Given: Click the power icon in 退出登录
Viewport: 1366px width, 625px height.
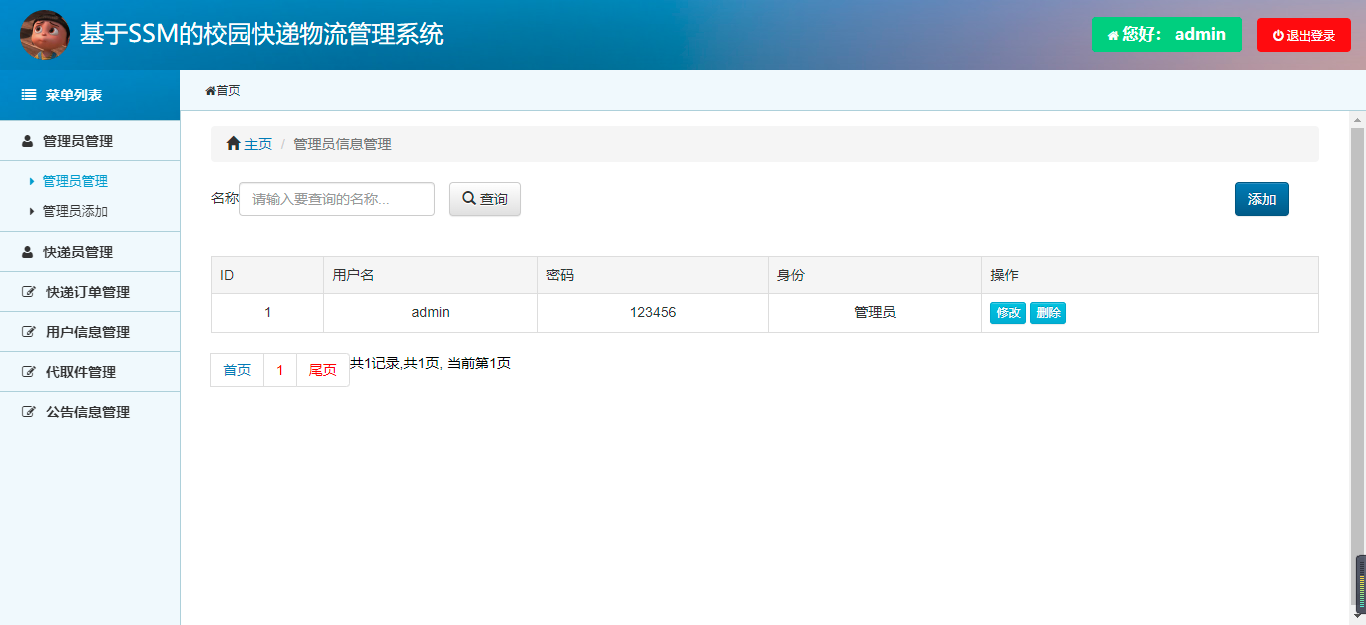Looking at the screenshot, I should point(1278,36).
